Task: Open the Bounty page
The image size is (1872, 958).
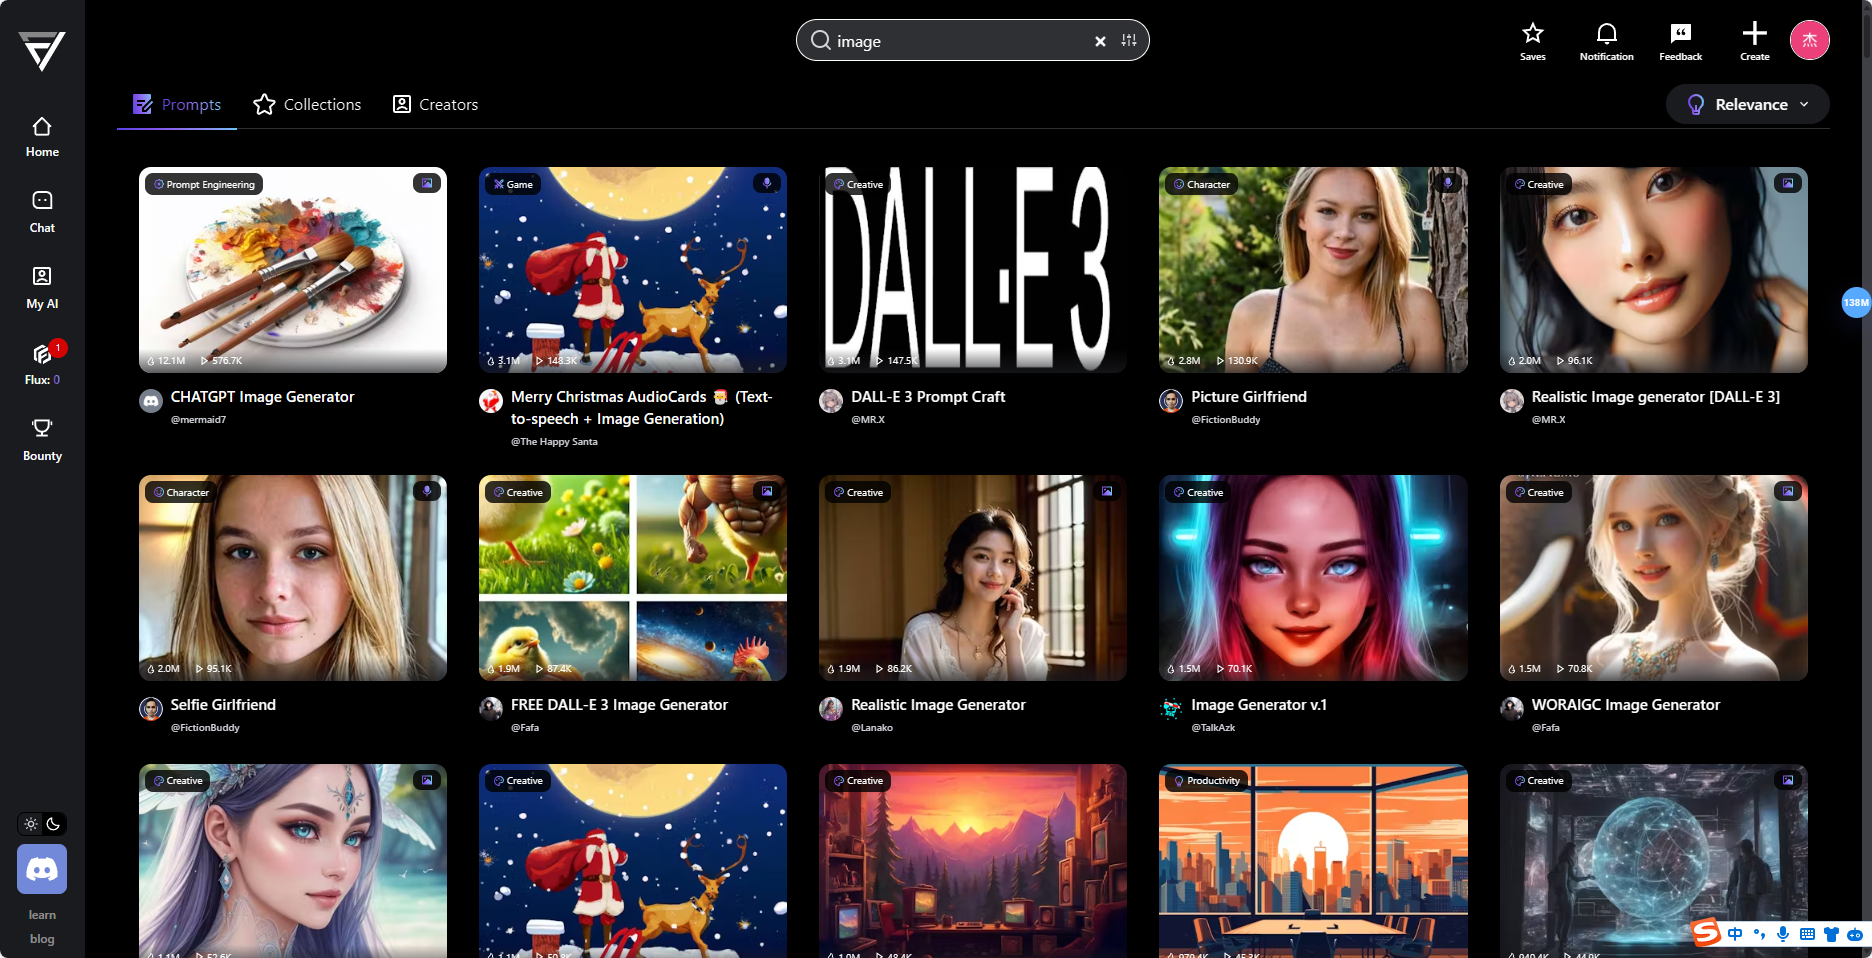Action: point(42,441)
